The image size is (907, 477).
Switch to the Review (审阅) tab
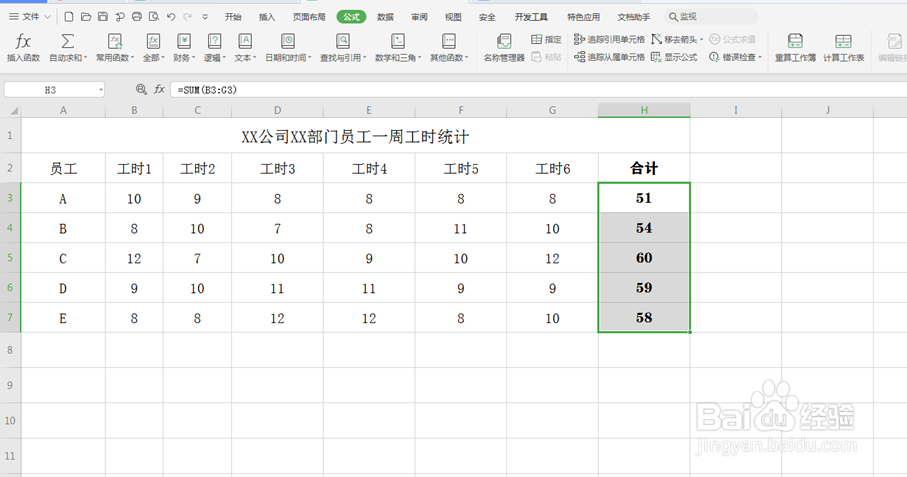419,17
